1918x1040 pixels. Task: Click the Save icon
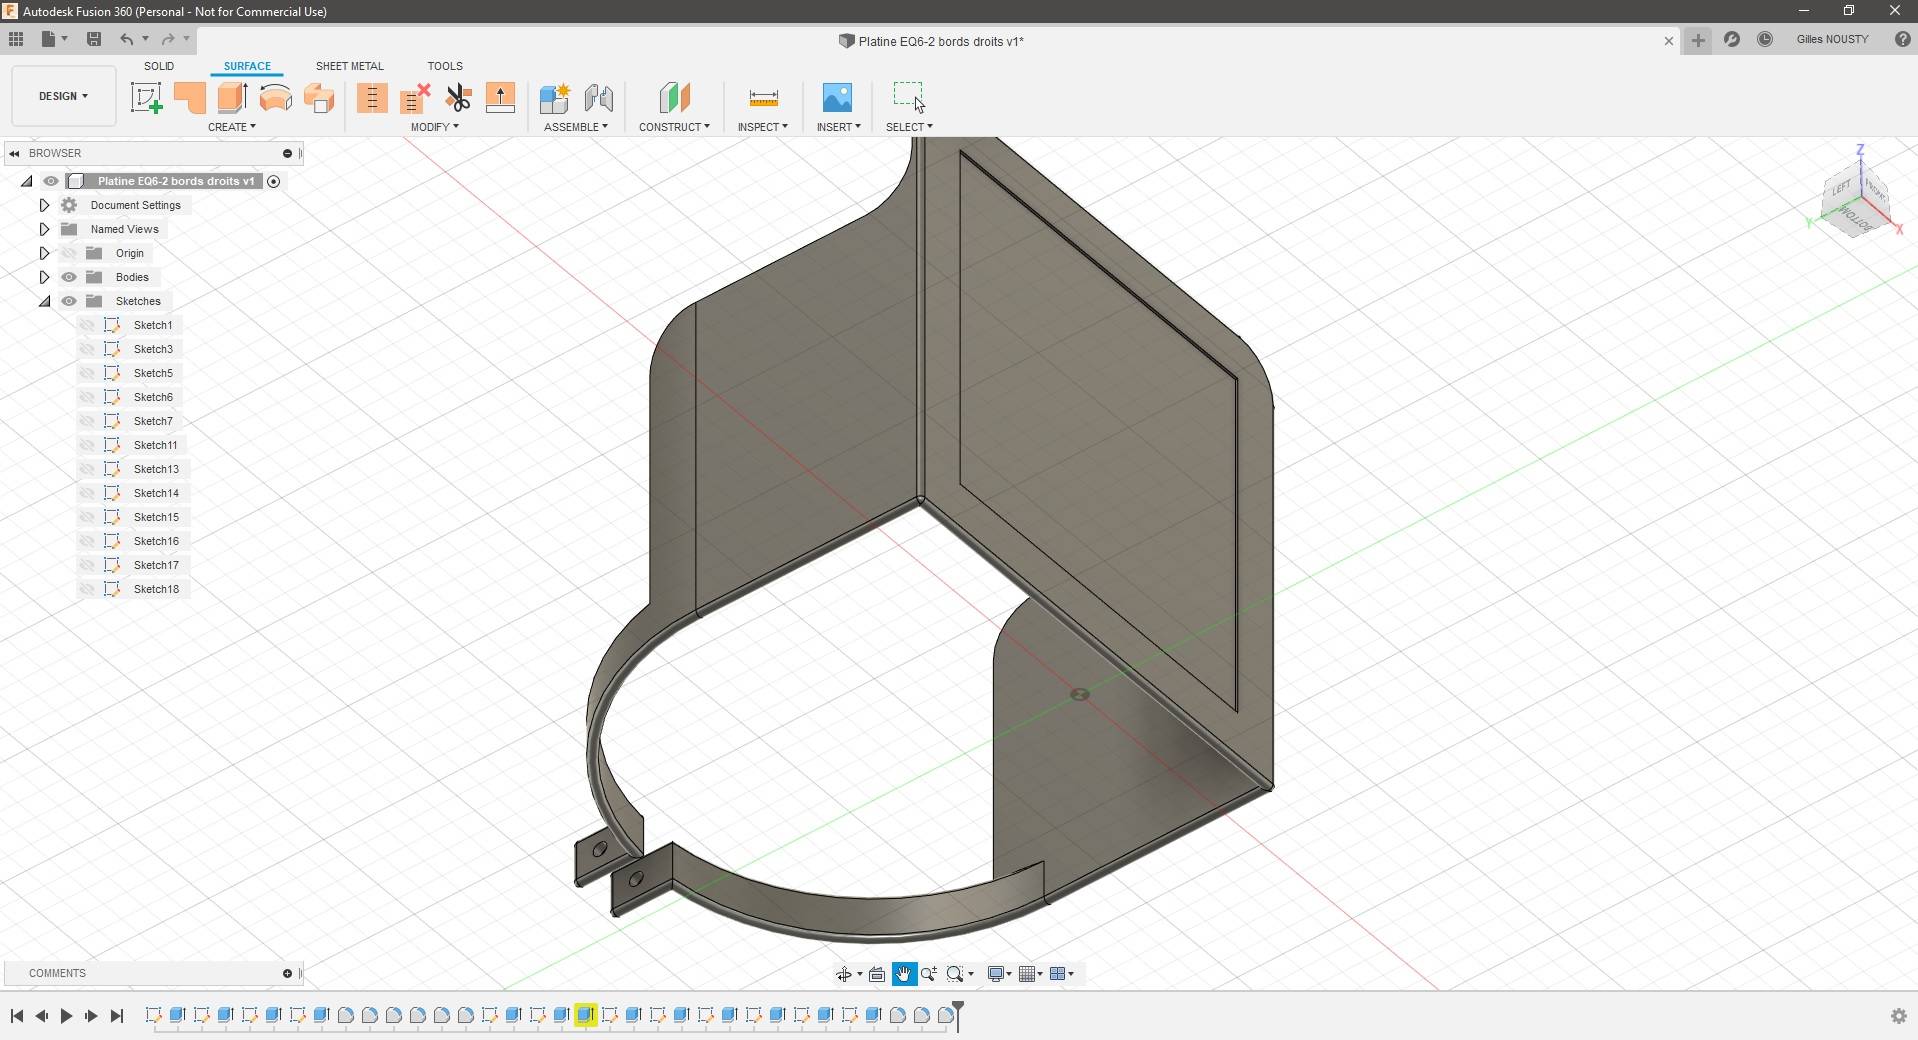pyautogui.click(x=94, y=39)
